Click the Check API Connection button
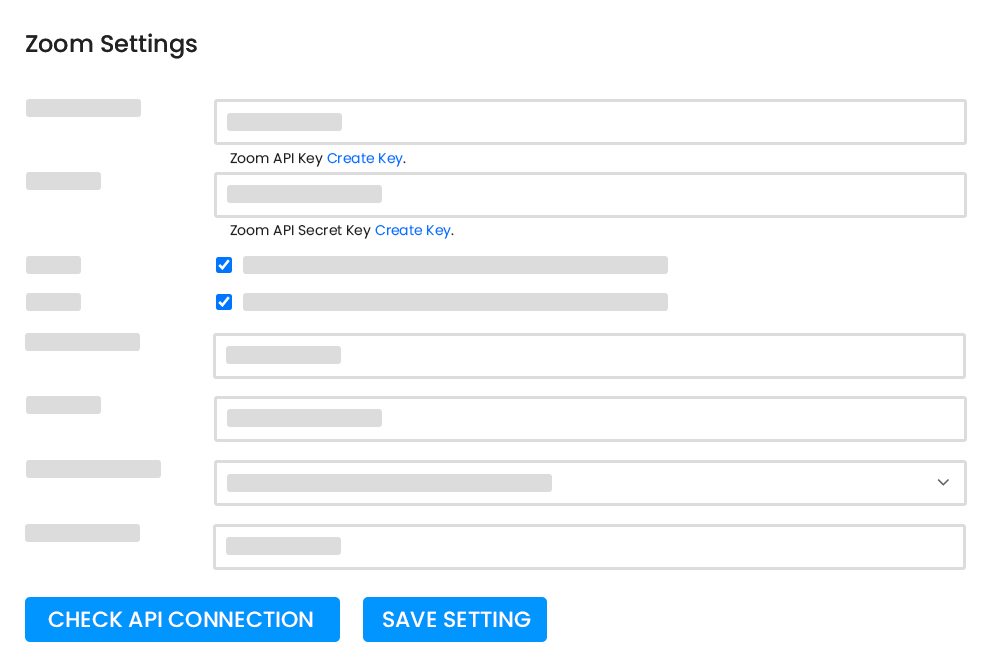This screenshot has width=1000, height=667. click(x=182, y=619)
